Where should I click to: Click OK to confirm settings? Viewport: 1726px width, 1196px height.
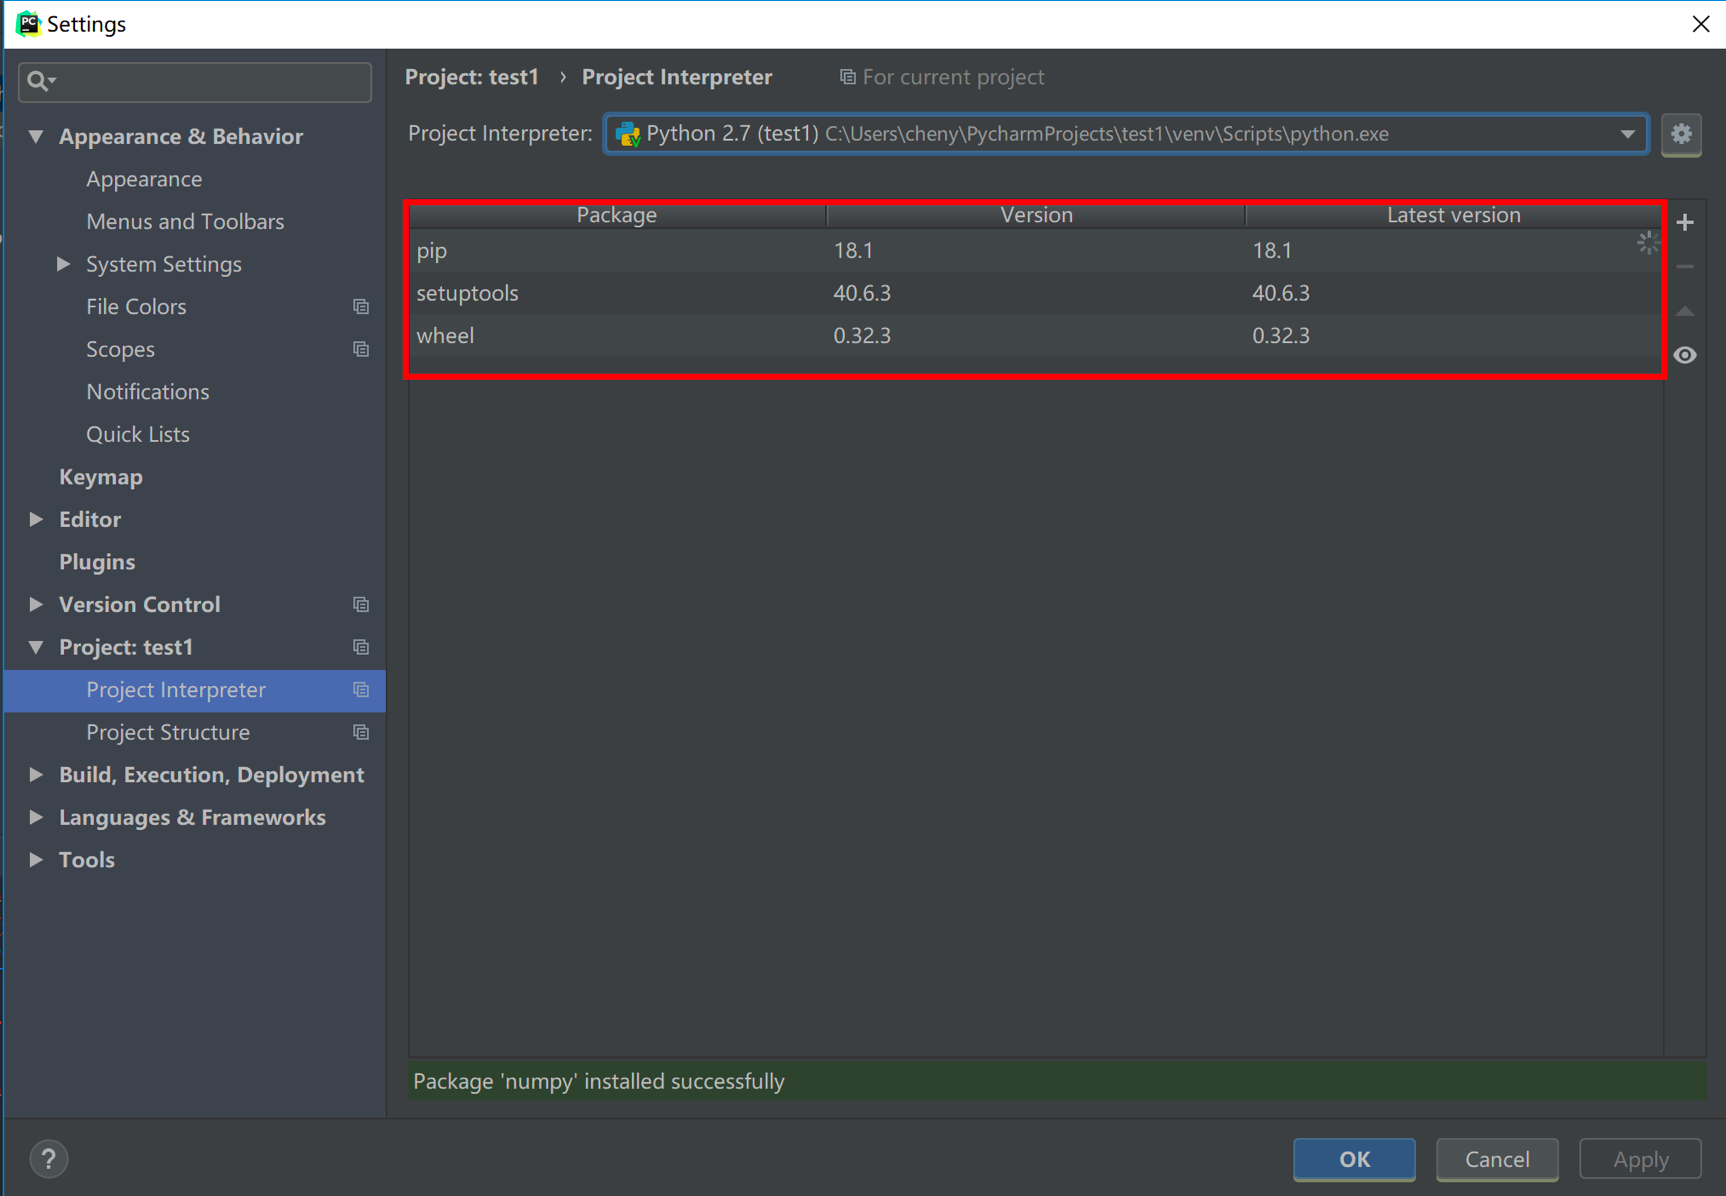(1354, 1159)
